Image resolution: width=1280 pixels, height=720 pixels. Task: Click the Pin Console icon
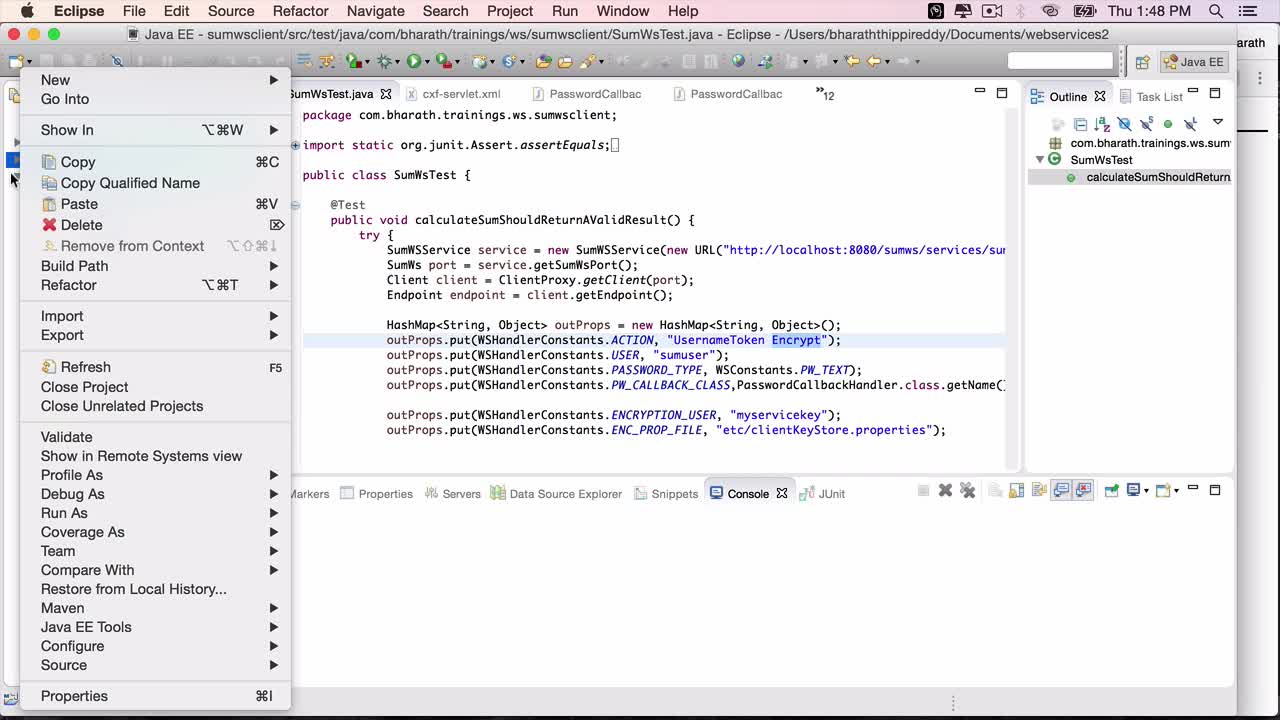point(1111,491)
